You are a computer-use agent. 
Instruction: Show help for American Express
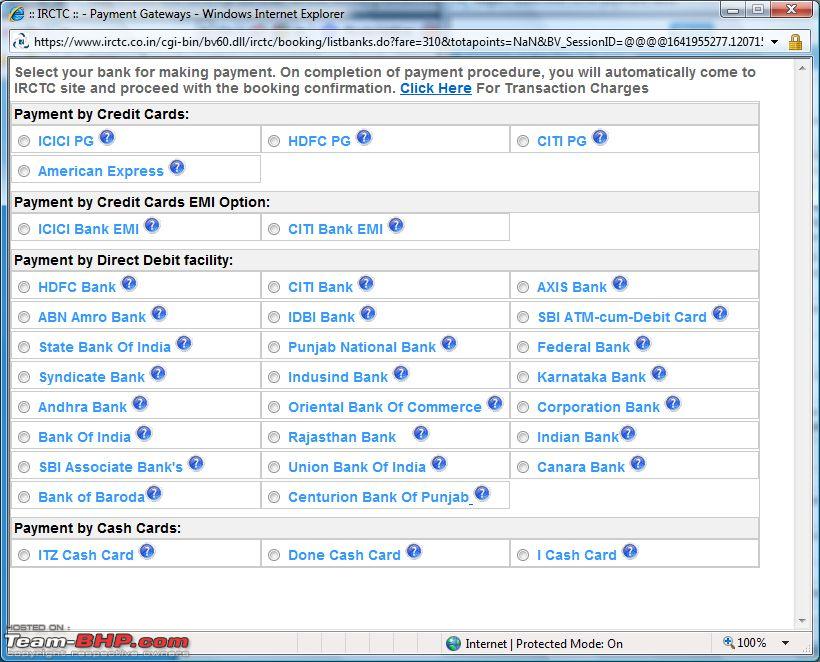click(x=177, y=167)
